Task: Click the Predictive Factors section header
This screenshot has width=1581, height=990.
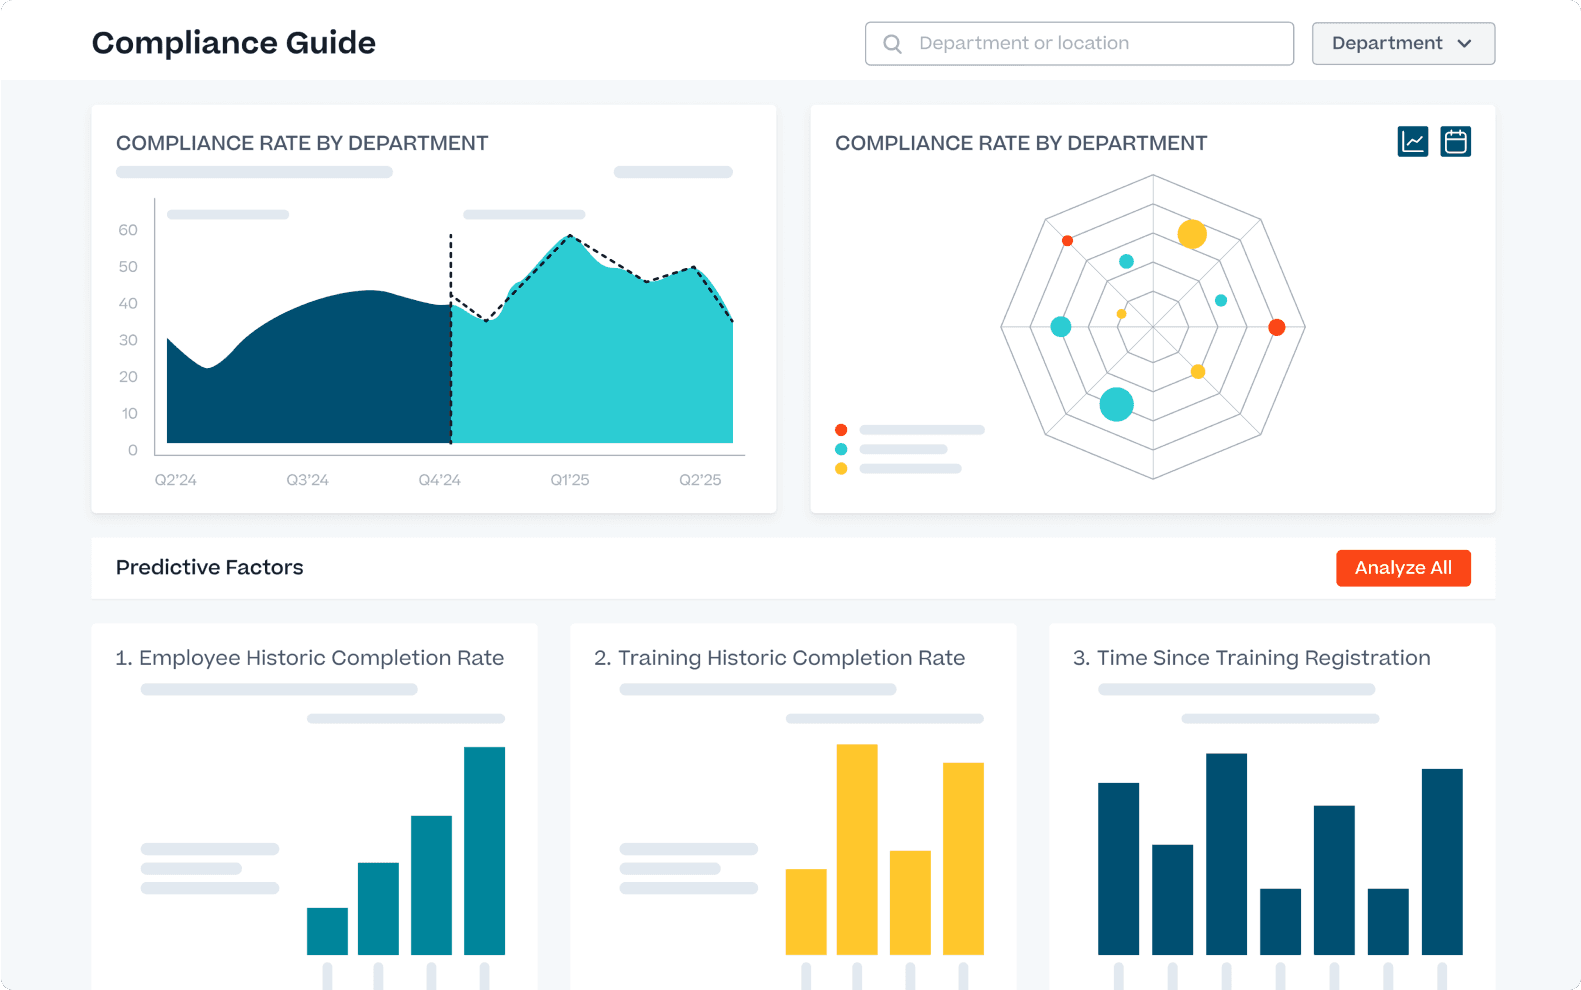Action: 210,568
